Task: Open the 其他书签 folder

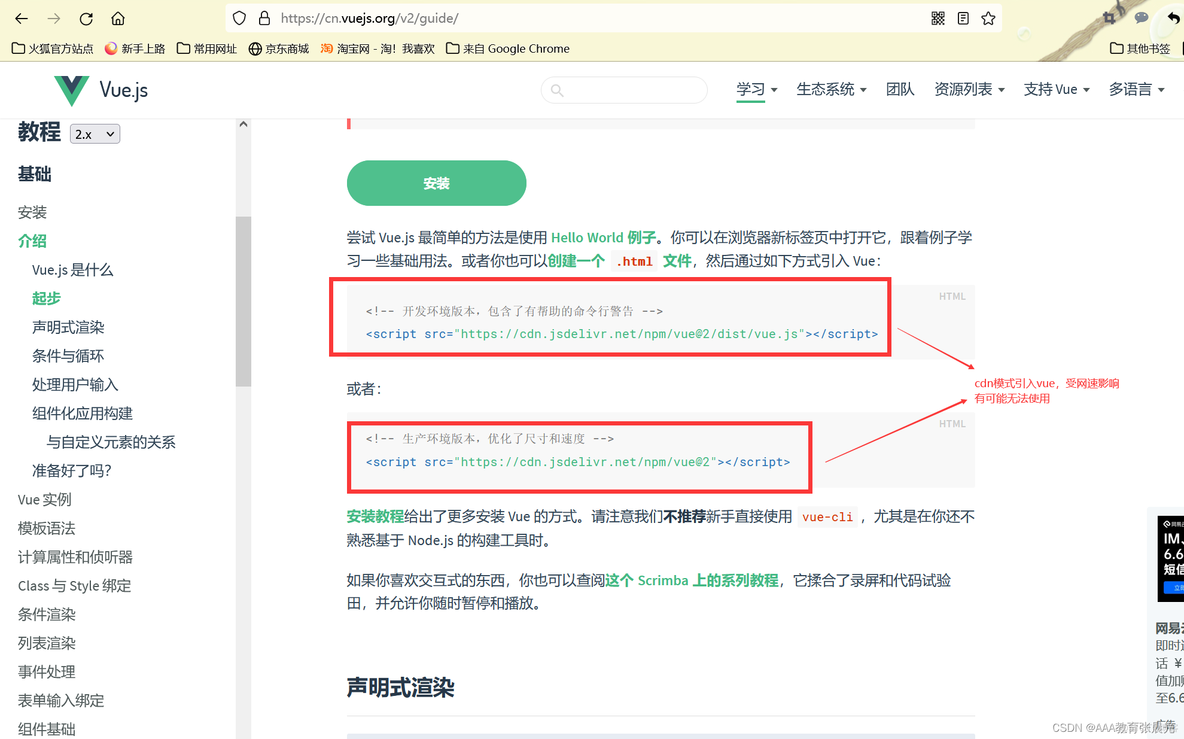Action: (x=1140, y=48)
